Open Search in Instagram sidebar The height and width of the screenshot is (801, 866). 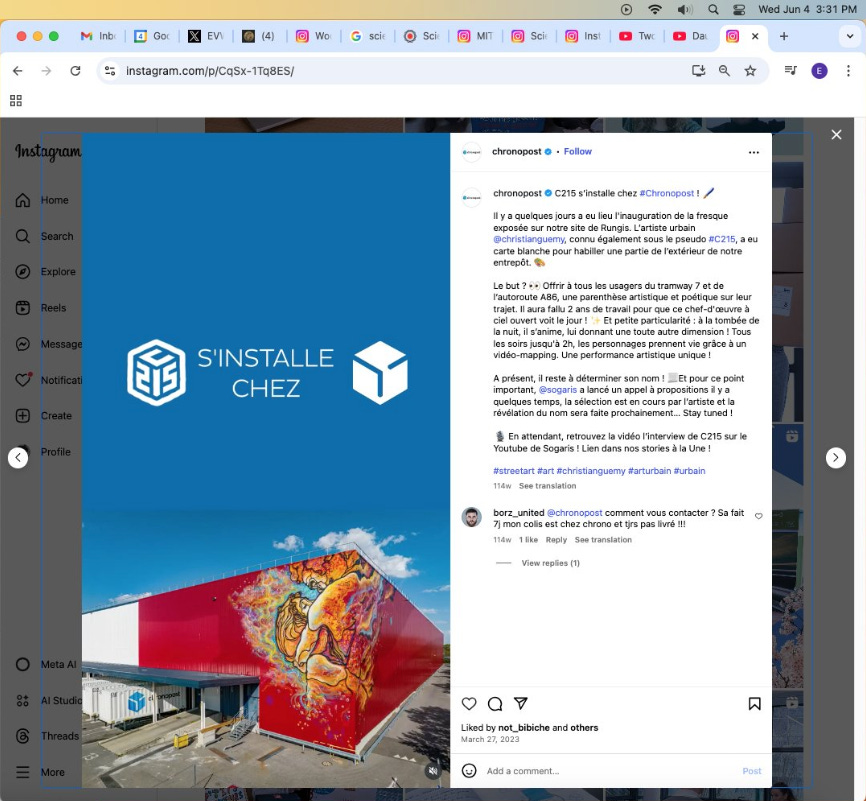pyautogui.click(x=44, y=236)
